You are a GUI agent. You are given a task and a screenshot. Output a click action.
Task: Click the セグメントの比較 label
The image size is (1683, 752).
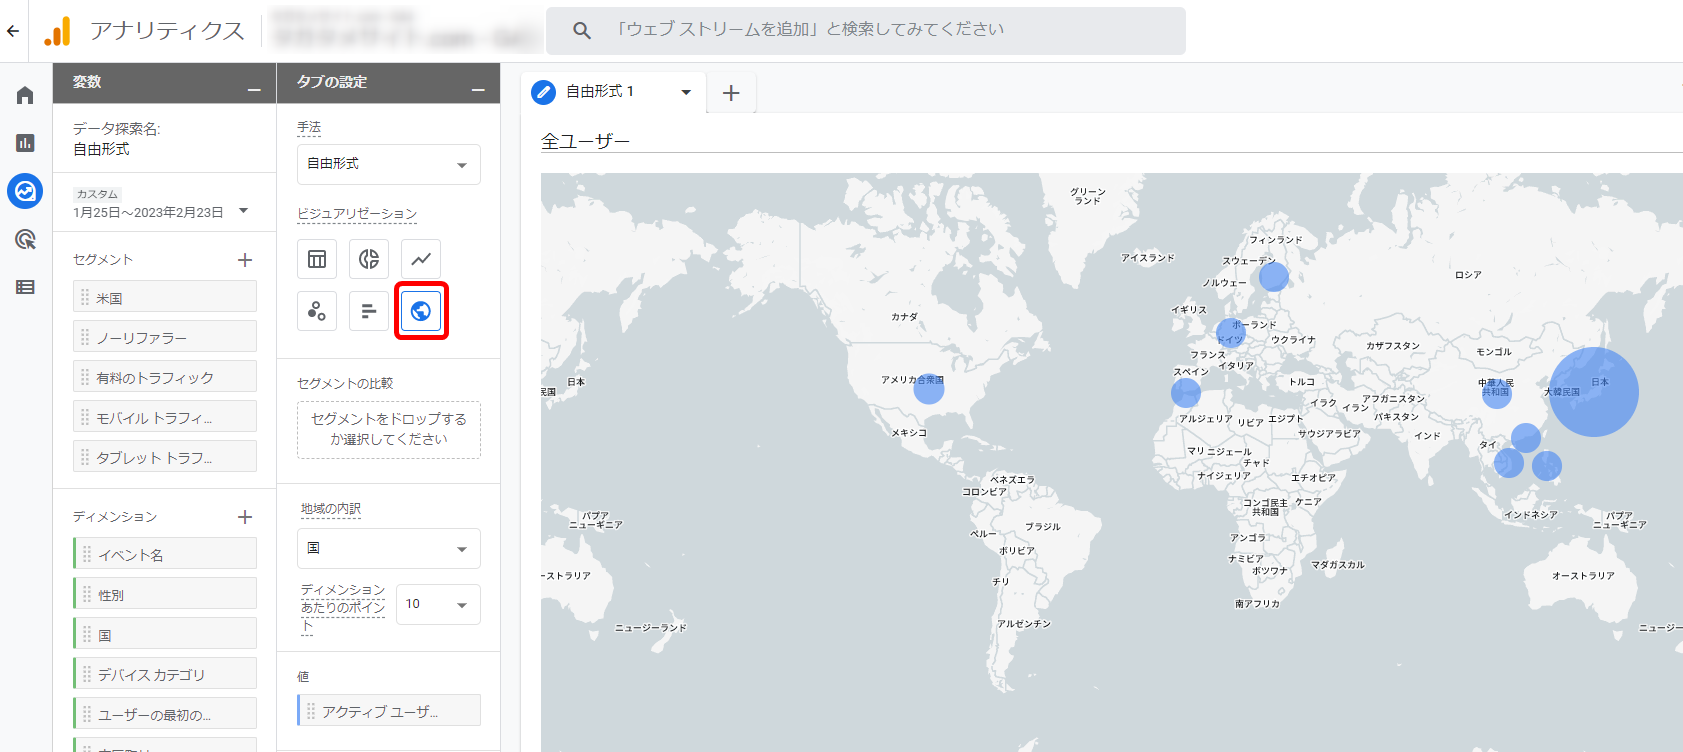click(x=345, y=383)
